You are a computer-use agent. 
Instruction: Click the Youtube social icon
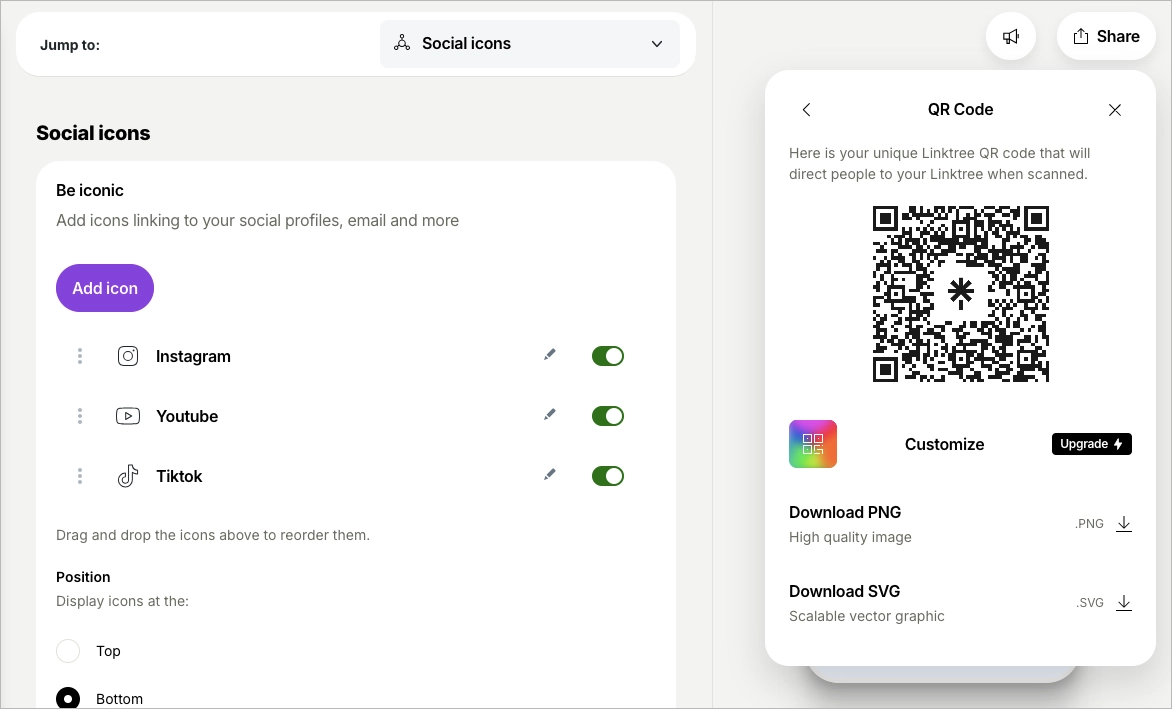(x=128, y=415)
